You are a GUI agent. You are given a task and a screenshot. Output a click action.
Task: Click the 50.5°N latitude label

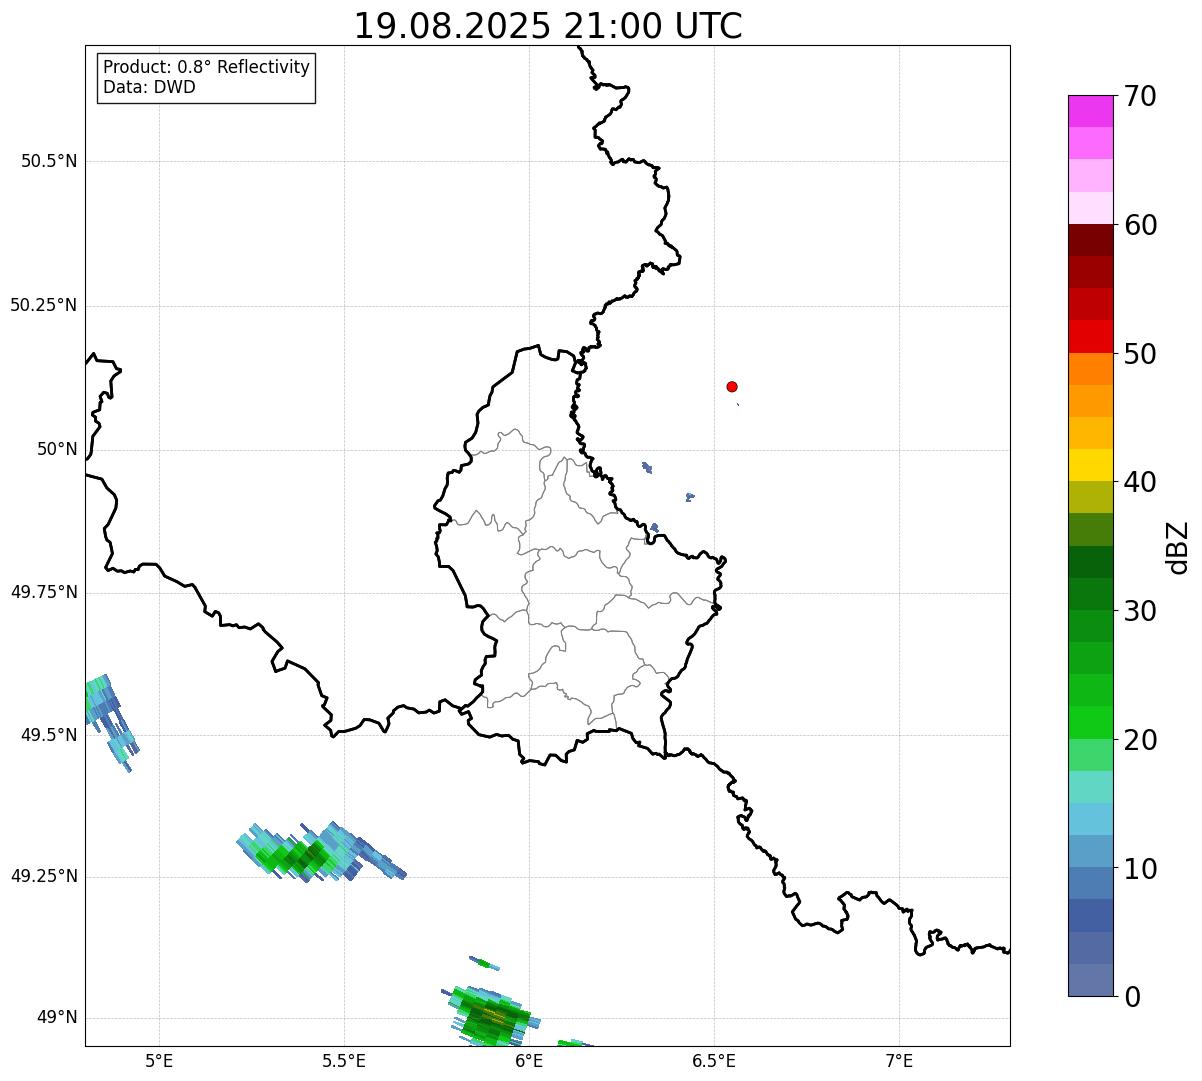click(x=49, y=161)
